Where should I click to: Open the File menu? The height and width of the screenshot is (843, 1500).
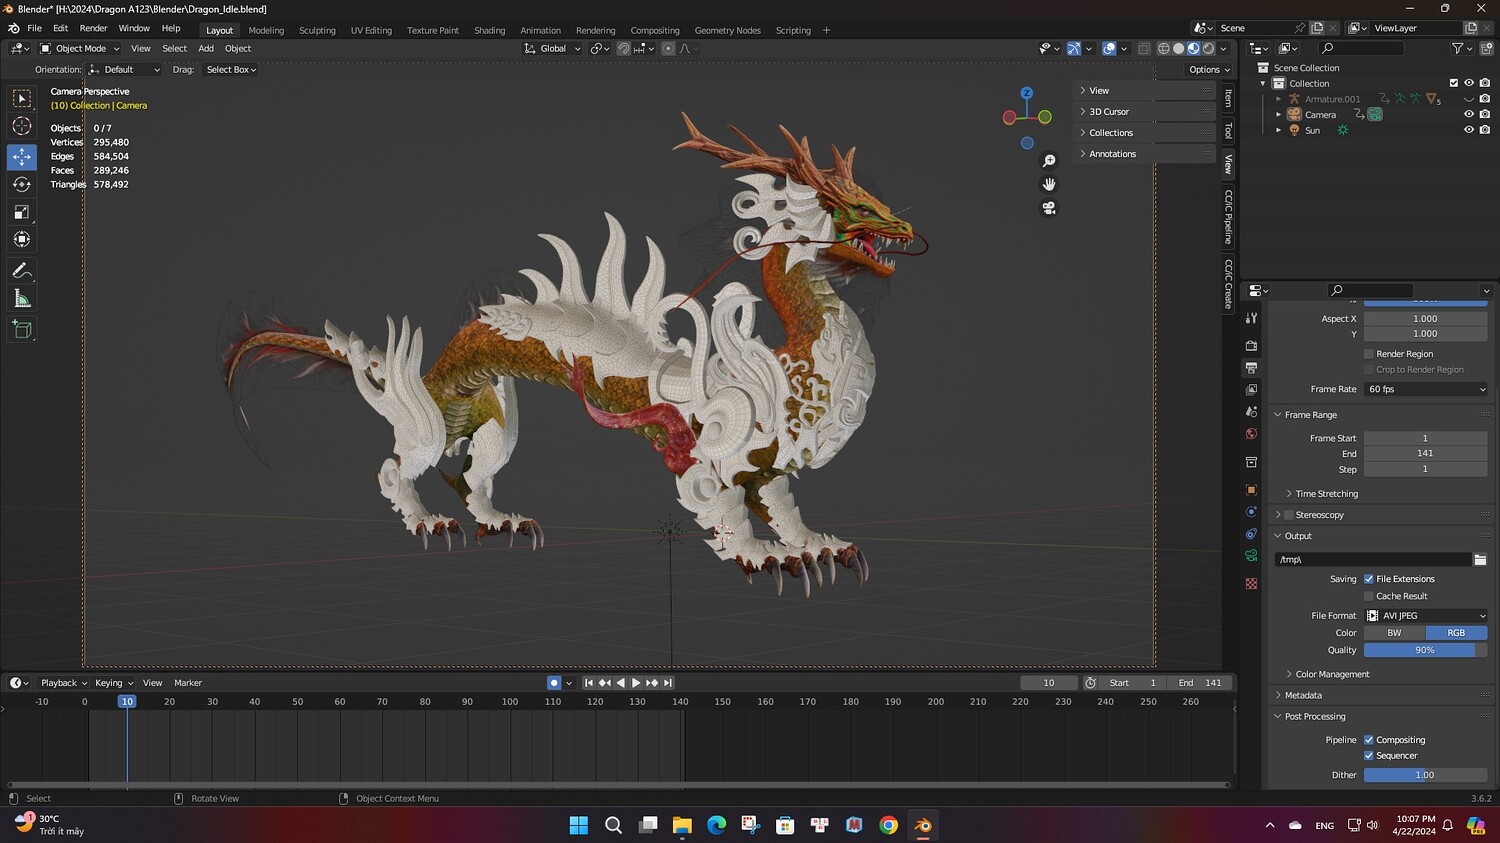34,28
